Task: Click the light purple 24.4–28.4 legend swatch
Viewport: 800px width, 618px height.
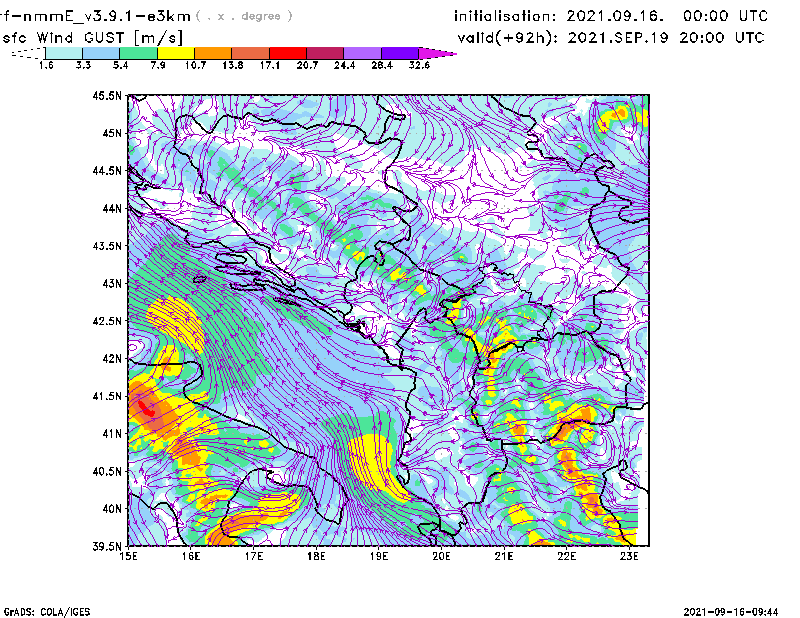Action: [x=362, y=53]
